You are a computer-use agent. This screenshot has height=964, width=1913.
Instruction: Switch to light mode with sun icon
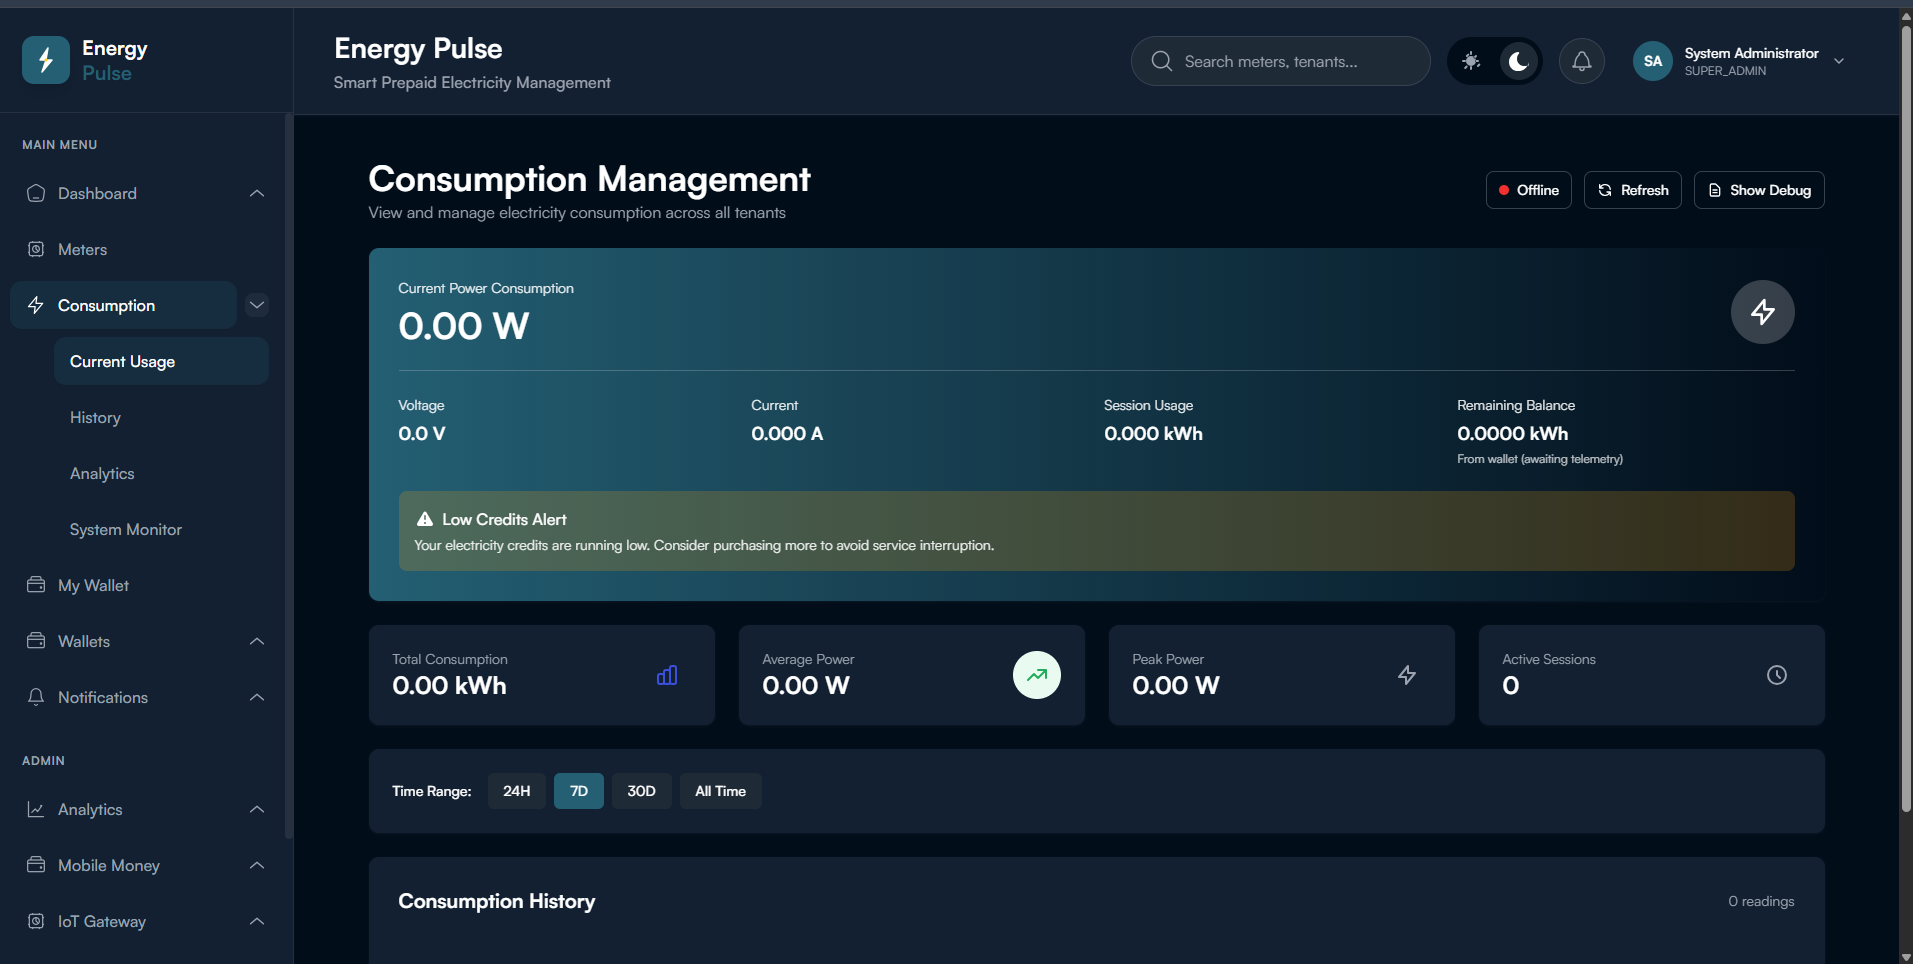pyautogui.click(x=1471, y=61)
